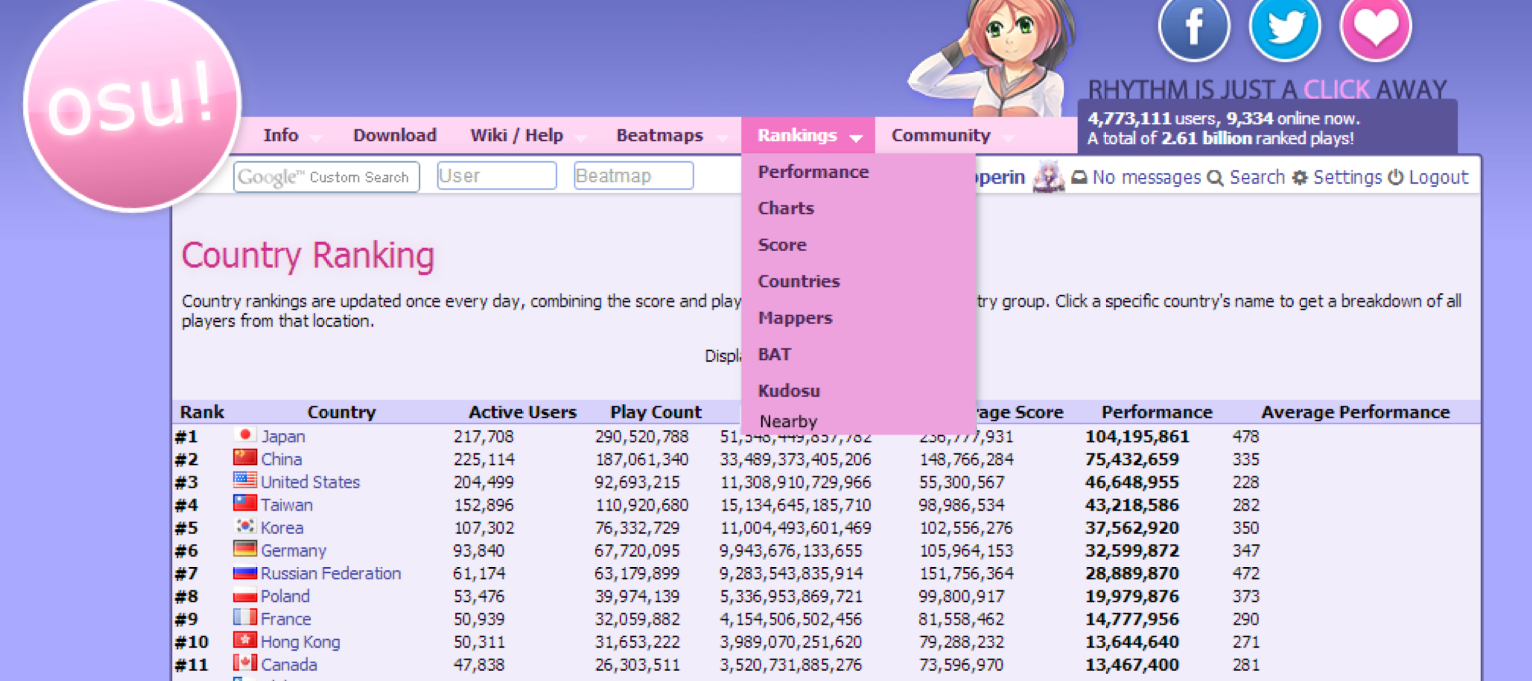1532x681 pixels.
Task: Select Score from Rankings menu
Action: (782, 245)
